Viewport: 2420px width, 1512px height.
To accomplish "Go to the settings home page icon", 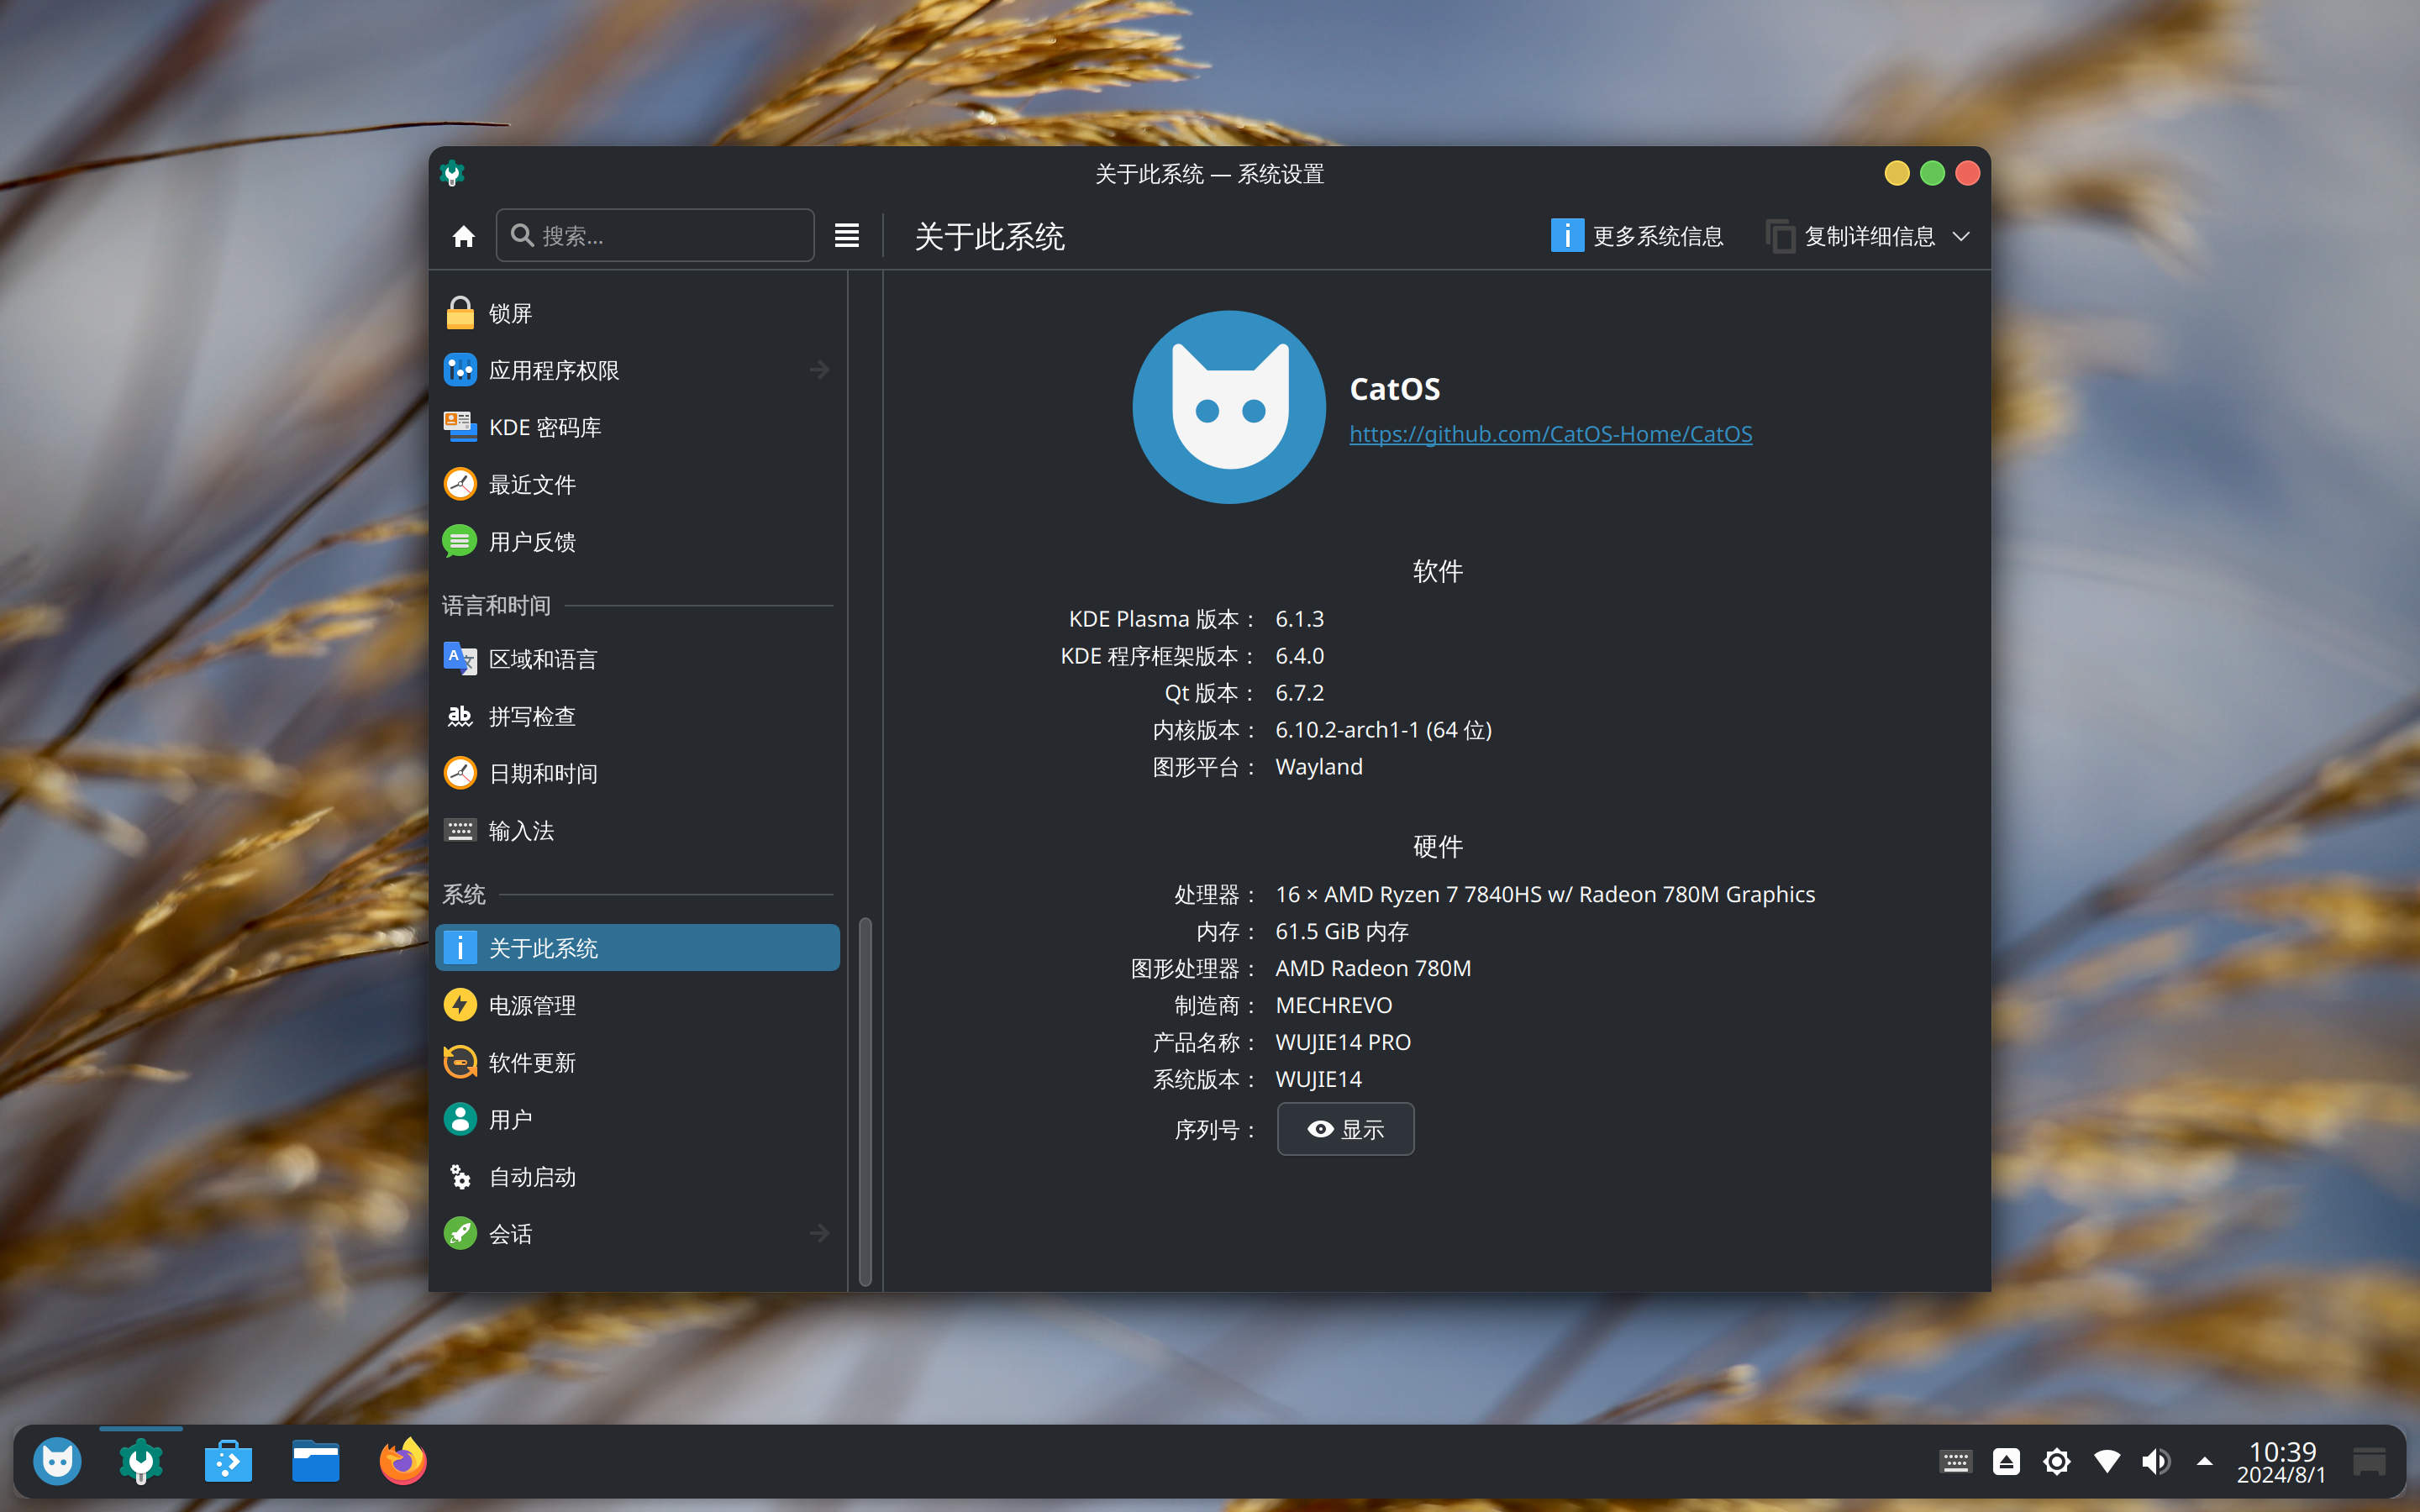I will 463,236.
